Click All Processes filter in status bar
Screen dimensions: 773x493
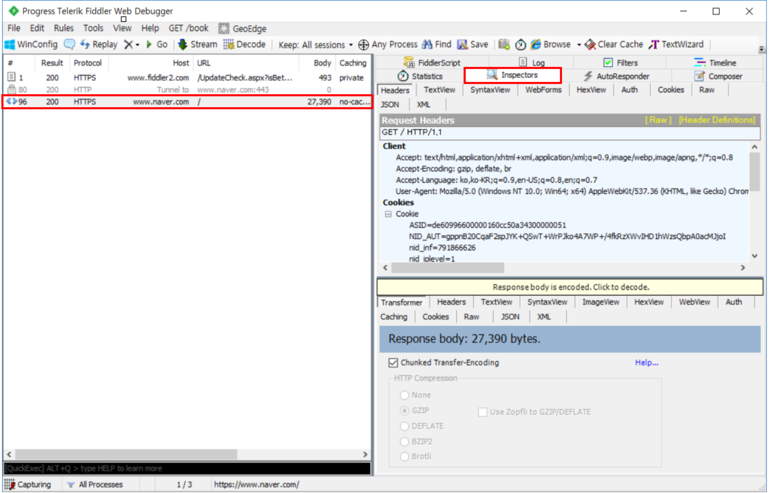click(x=95, y=485)
